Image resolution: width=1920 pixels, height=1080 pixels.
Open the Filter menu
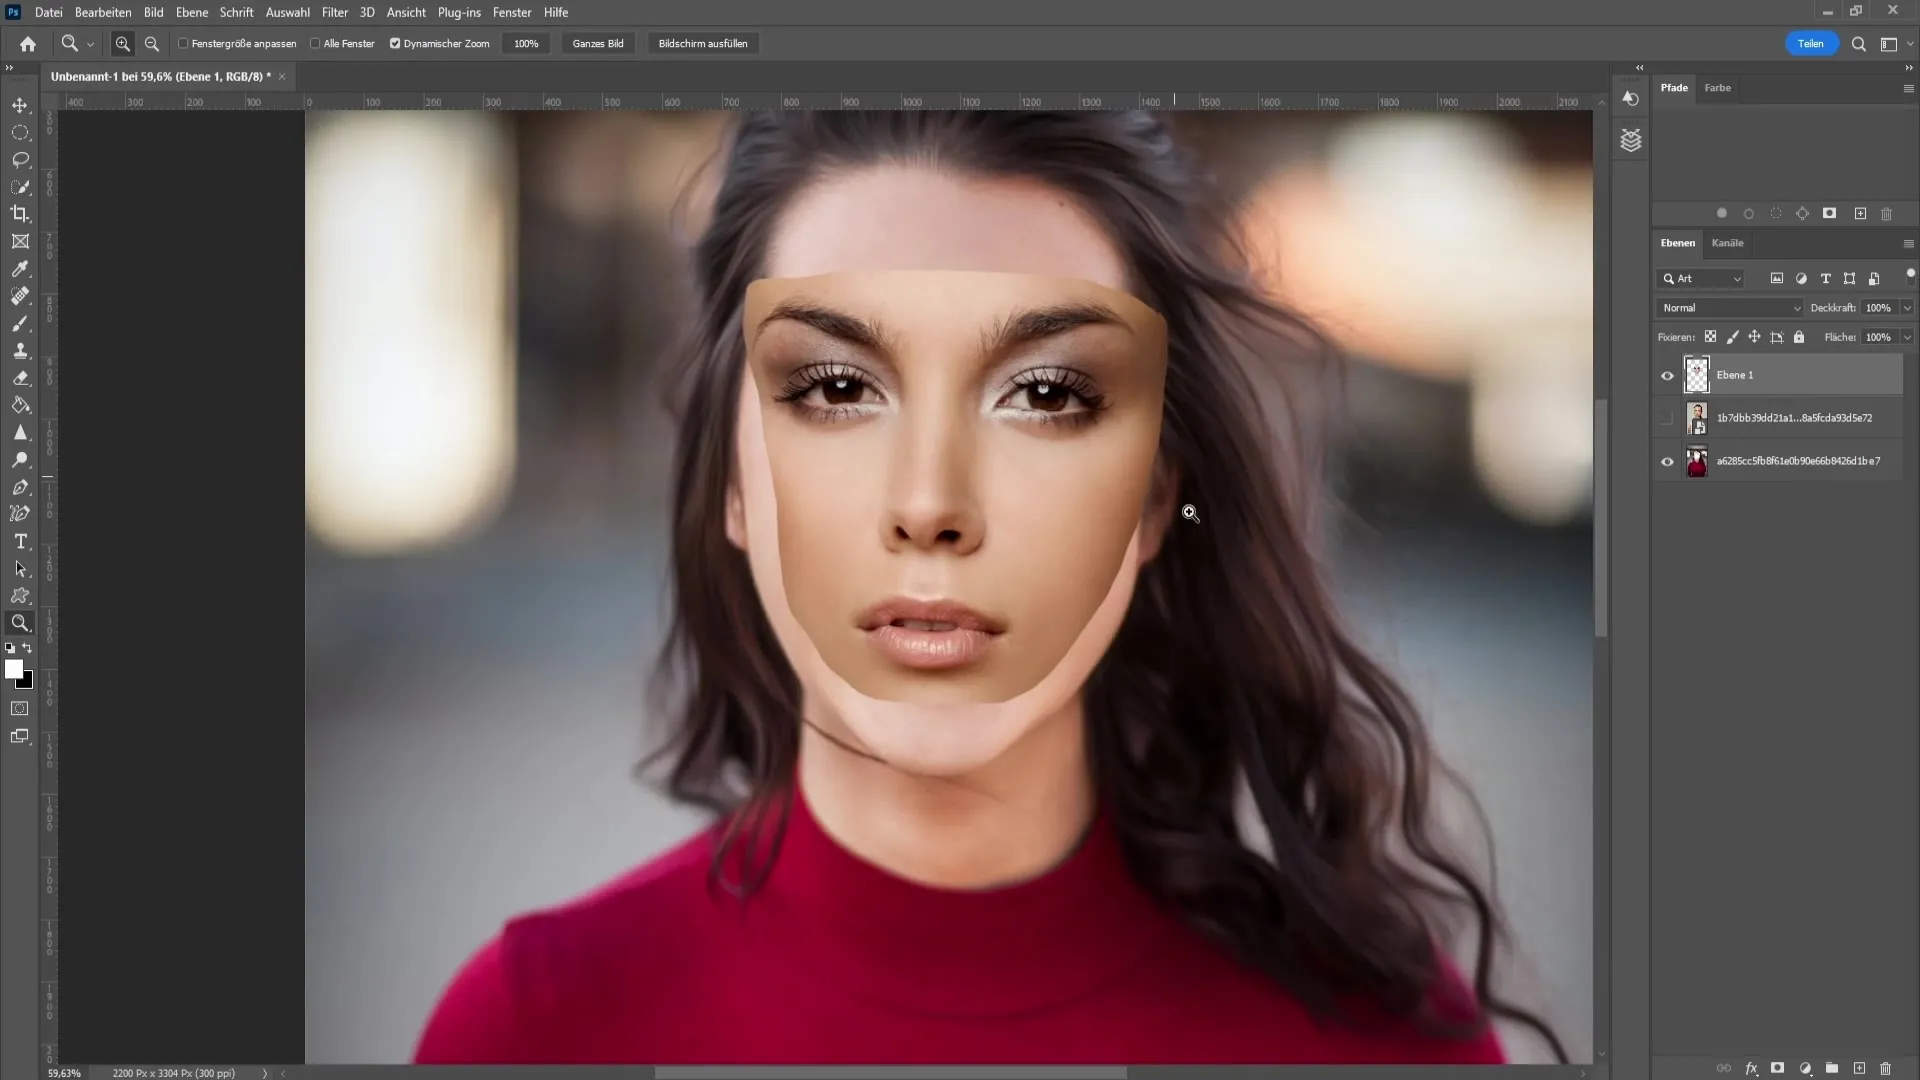coord(334,12)
